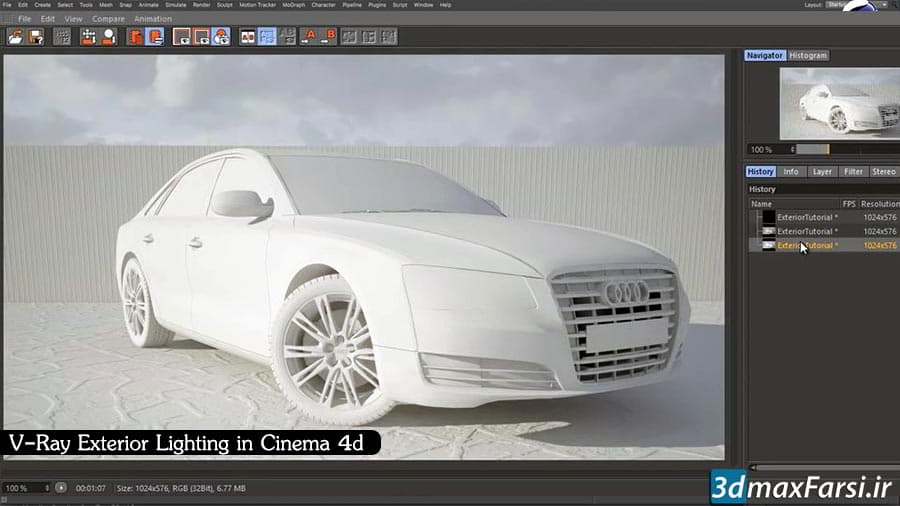Click the highlighted orange 1024x576 resolution value
The height and width of the screenshot is (506, 900).
click(x=880, y=246)
